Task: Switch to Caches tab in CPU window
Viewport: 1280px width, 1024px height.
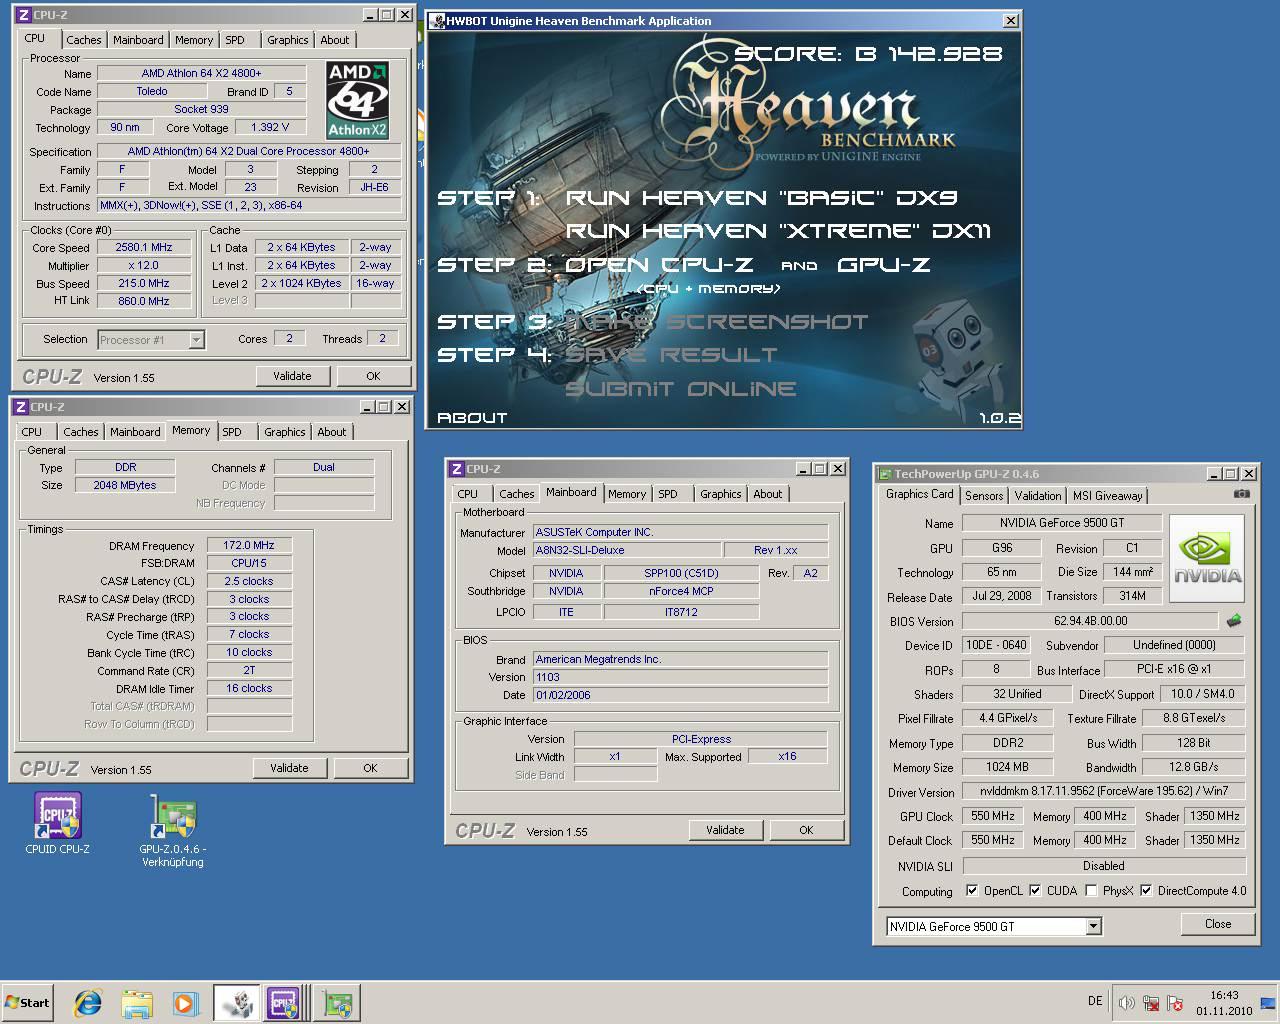Action: click(84, 40)
